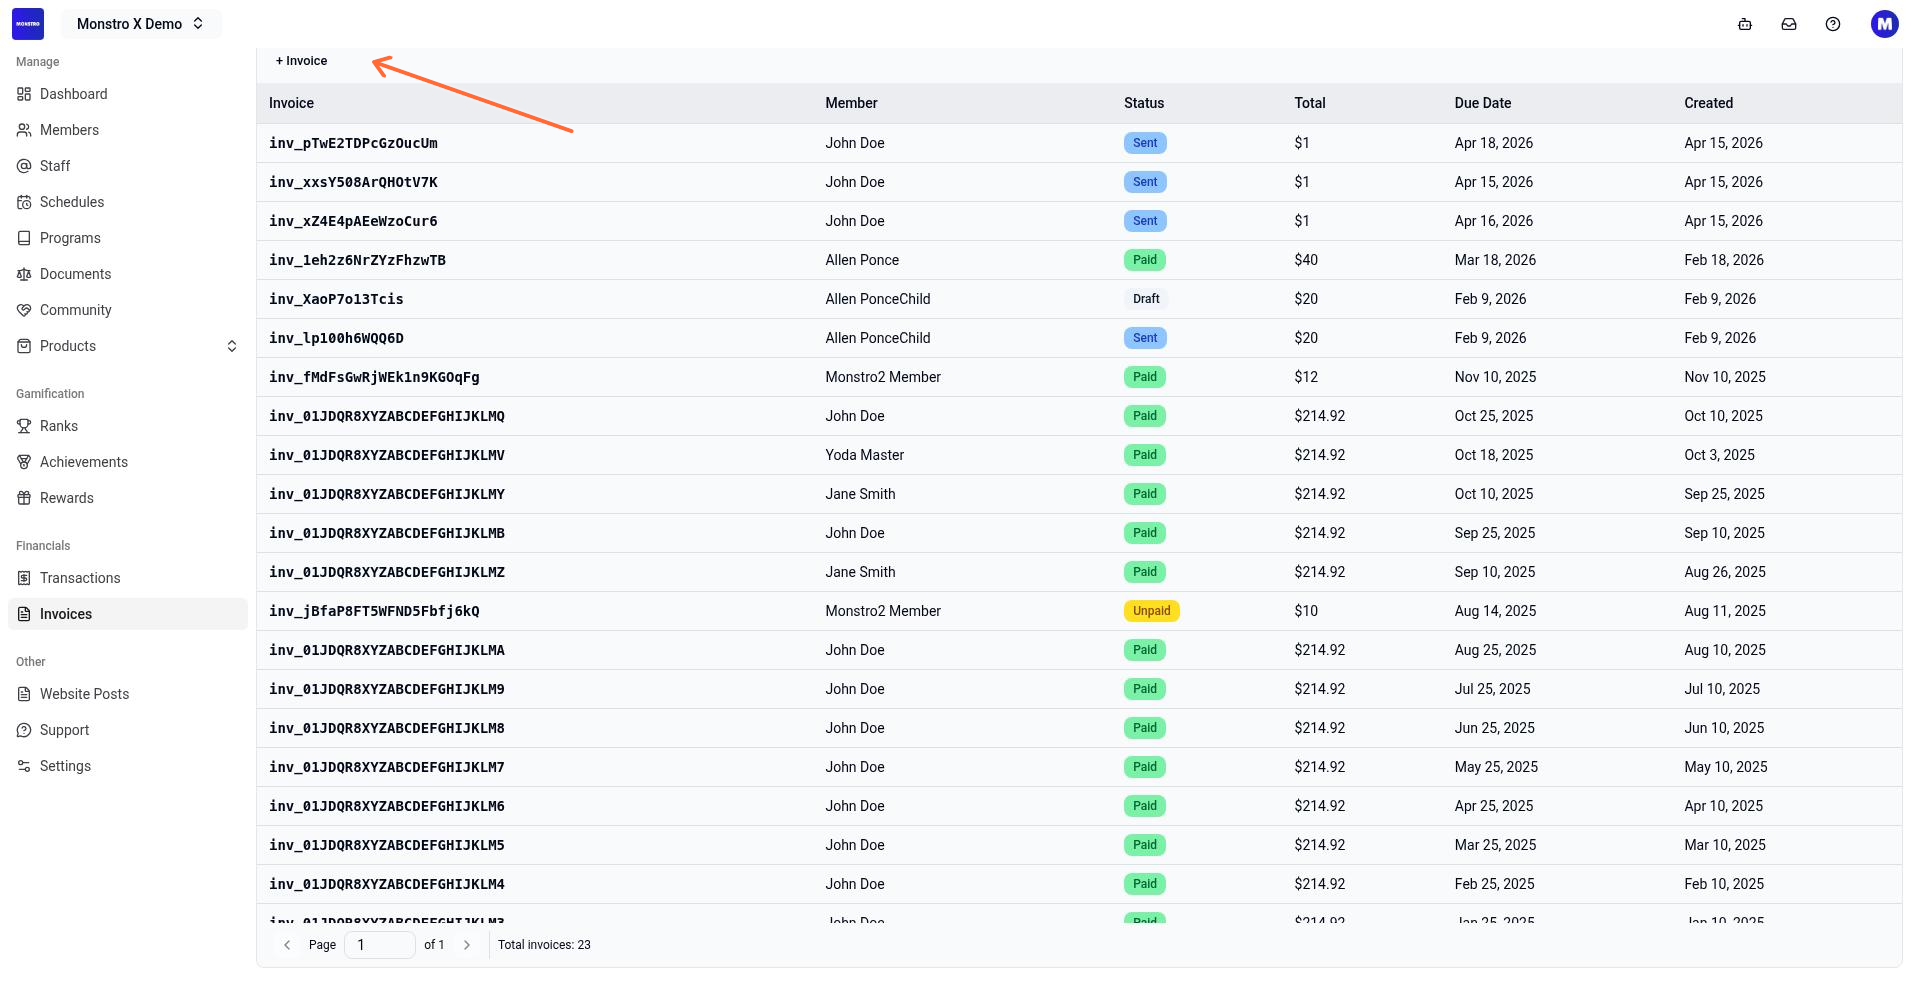Select Achievements menu item
This screenshot has height=988, width=1911.
coord(128,462)
